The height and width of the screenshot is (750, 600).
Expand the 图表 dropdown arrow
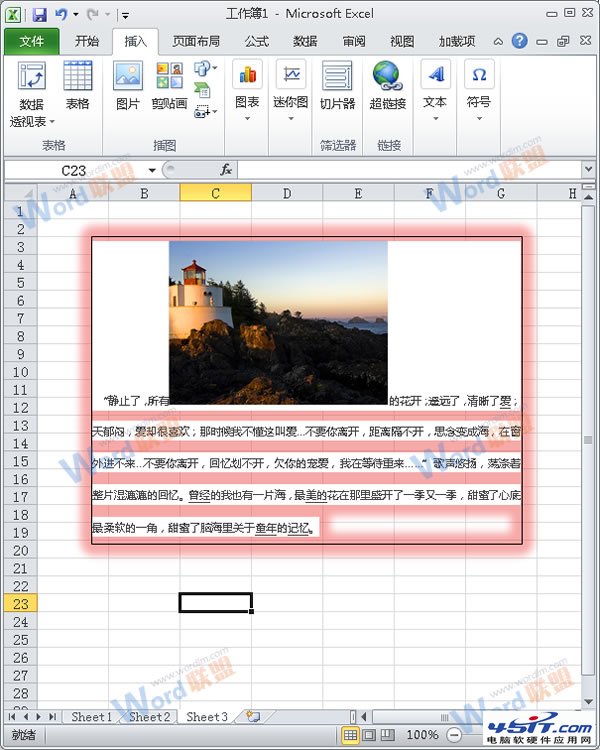coord(247,118)
